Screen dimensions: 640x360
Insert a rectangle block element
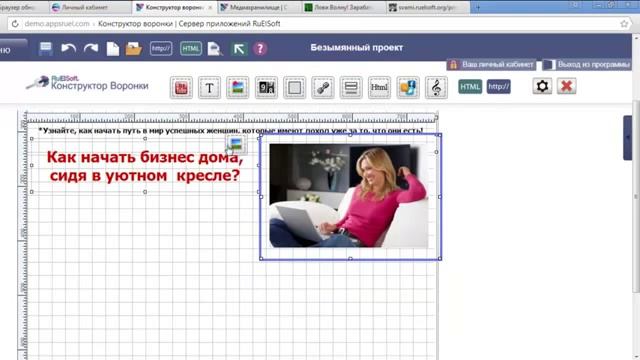click(x=294, y=87)
